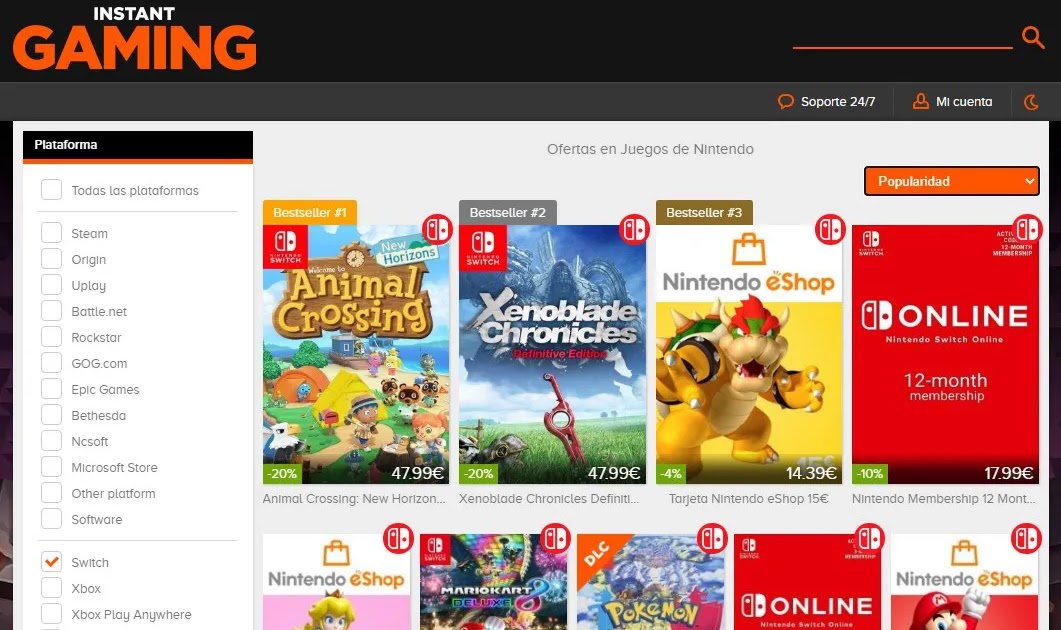Toggle dark mode with the moon icon

tap(1031, 102)
